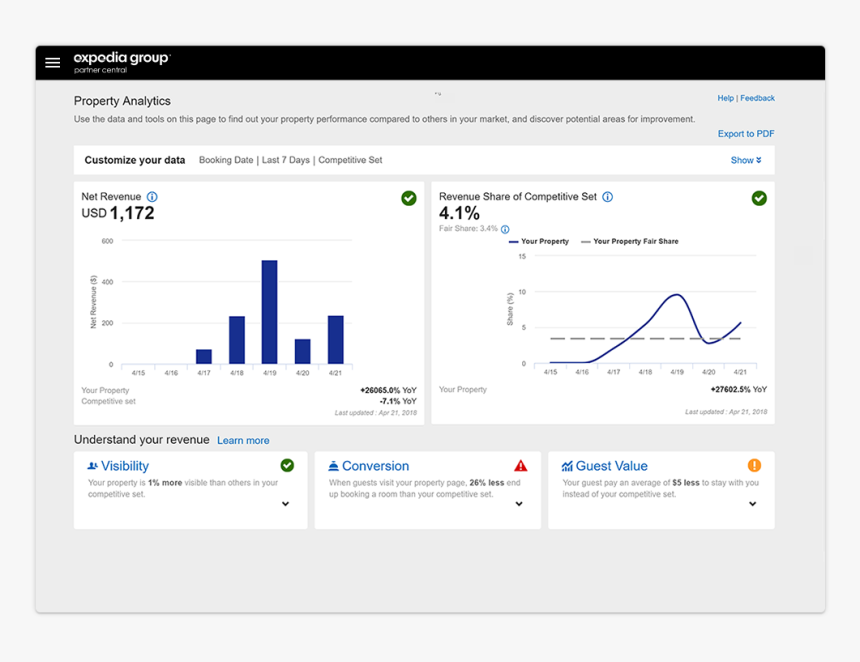The height and width of the screenshot is (662, 860).
Task: Open the Guest Value section heading
Action: [x=612, y=466]
